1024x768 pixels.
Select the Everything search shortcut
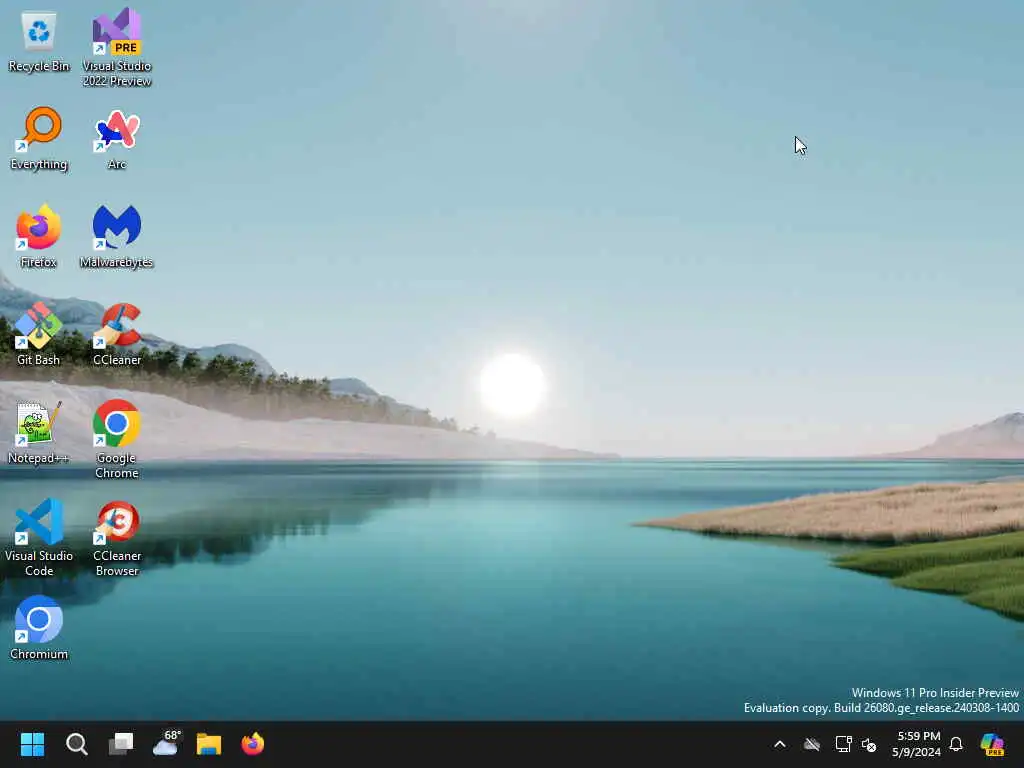39,138
